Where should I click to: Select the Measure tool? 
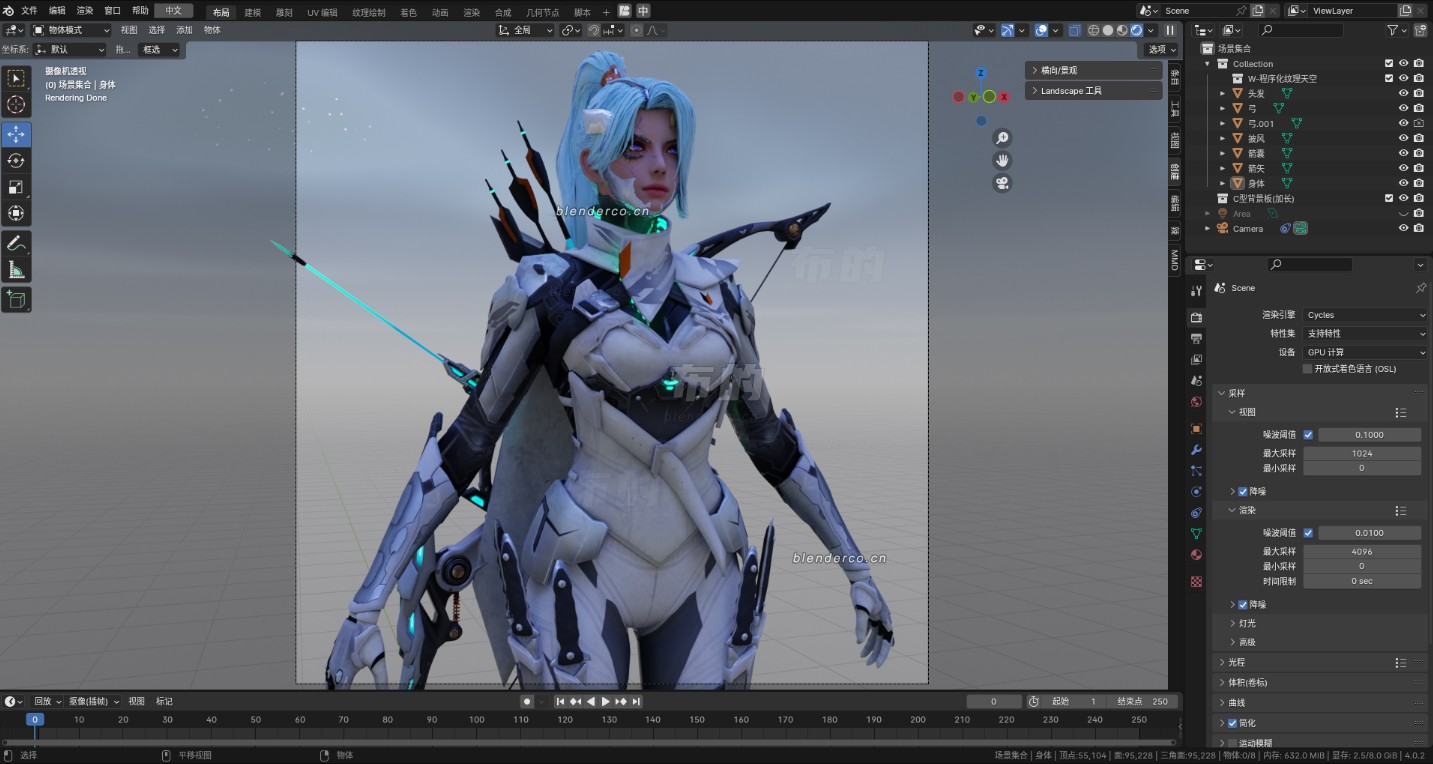click(16, 270)
